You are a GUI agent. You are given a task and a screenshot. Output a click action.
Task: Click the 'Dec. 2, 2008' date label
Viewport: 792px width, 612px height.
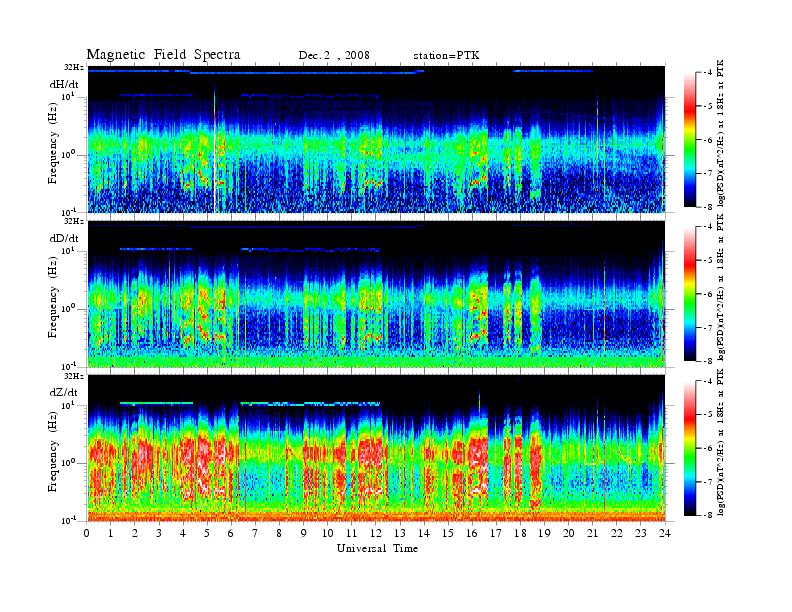[334, 56]
